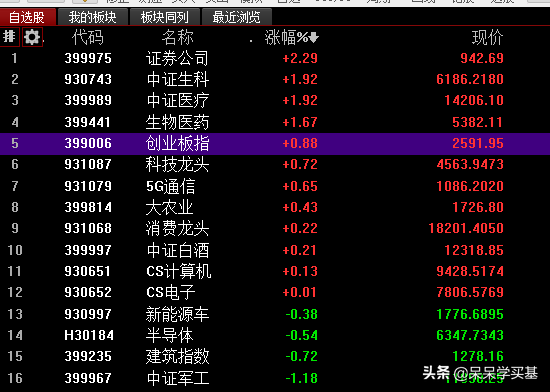
Task: Select the 大农业 index name
Action: [169, 208]
